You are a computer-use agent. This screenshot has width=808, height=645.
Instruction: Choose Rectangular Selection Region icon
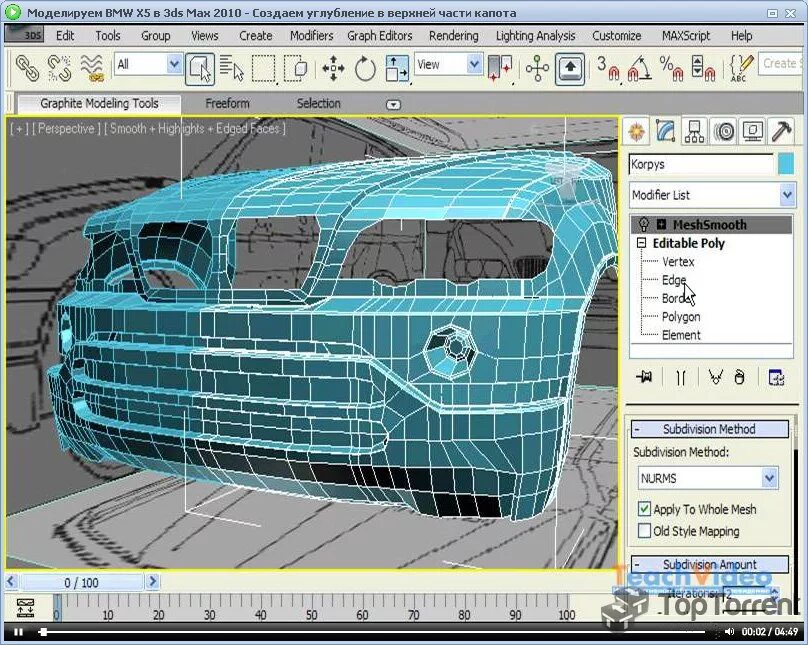pyautogui.click(x=264, y=68)
